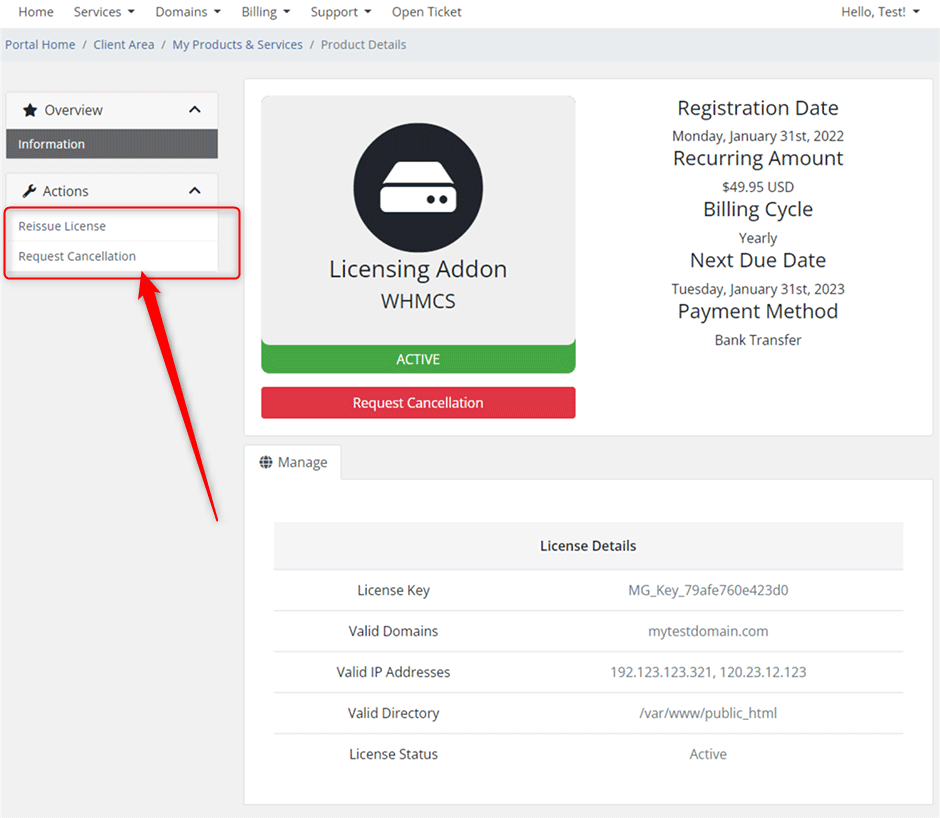Click the Bank Transfer payment method
The image size is (940, 818).
tap(758, 340)
